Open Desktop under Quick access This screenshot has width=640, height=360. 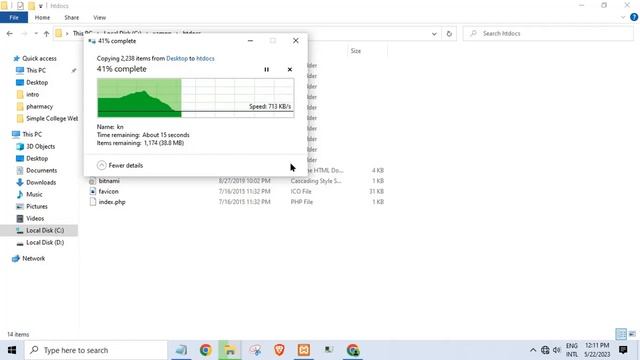point(37,82)
